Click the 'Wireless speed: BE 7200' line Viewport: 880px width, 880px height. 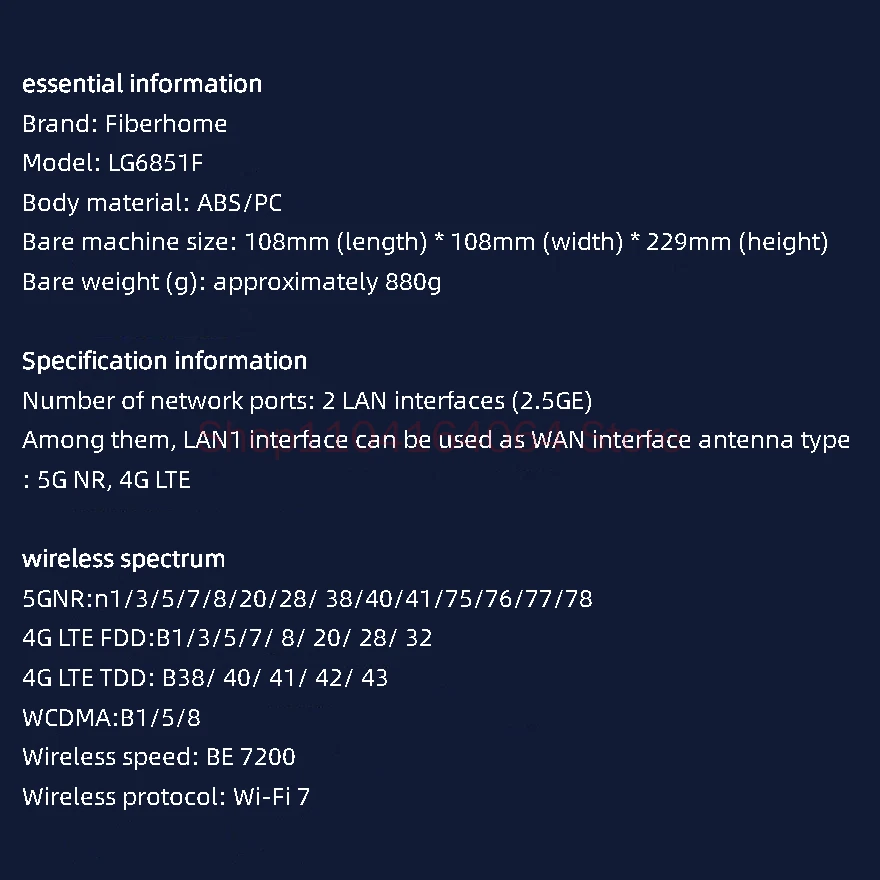(159, 757)
